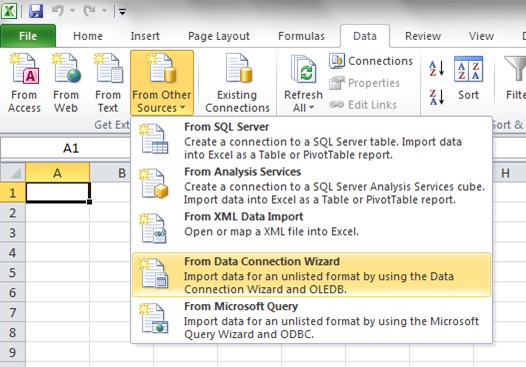Open the File tab

(x=28, y=36)
